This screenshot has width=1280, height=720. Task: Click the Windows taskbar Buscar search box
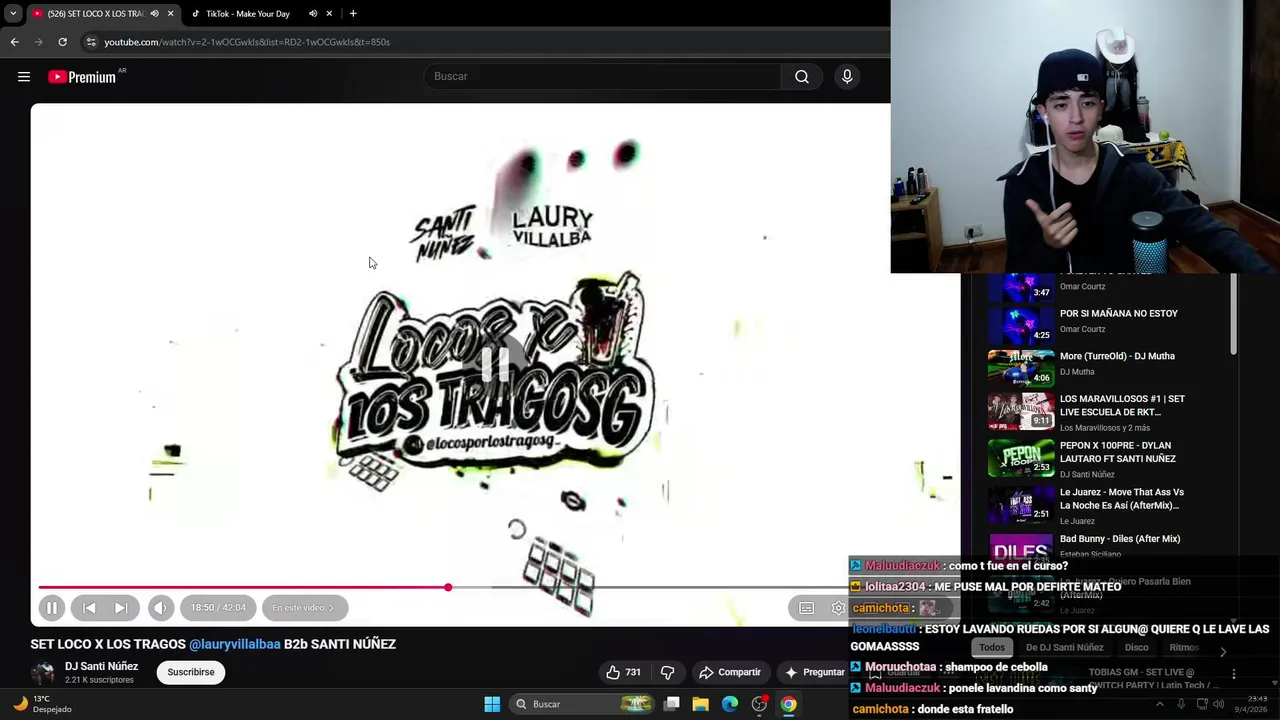click(582, 704)
